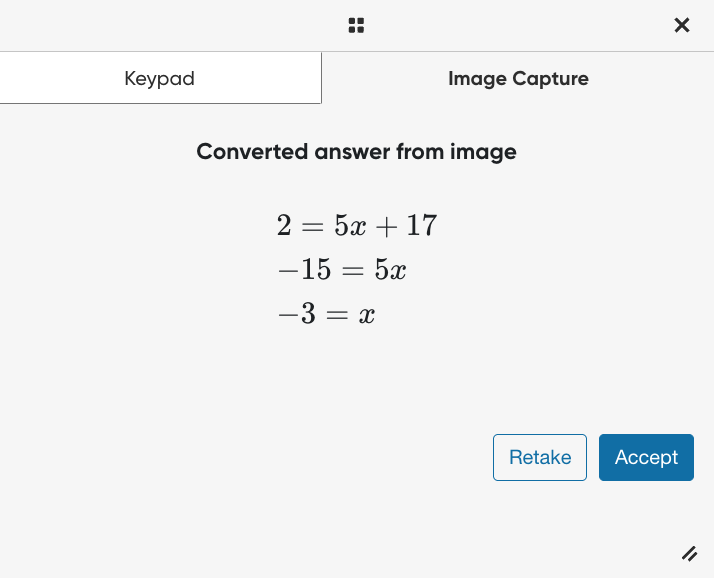This screenshot has height=578, width=714.
Task: Click the equals sign in last equation
Action: pos(337,314)
